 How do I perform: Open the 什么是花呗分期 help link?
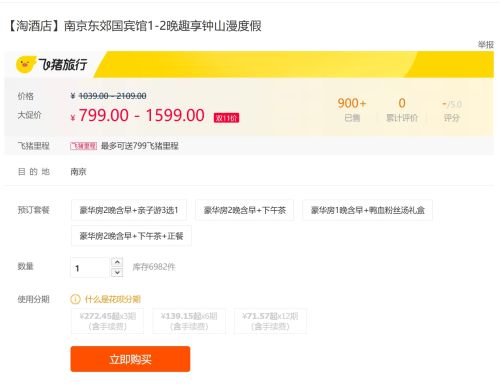[113, 299]
